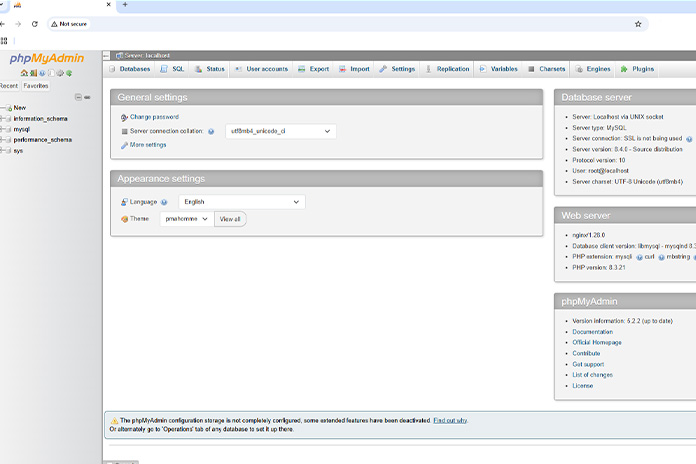
Task: Open the Server connection collation dropdown
Action: [280, 131]
